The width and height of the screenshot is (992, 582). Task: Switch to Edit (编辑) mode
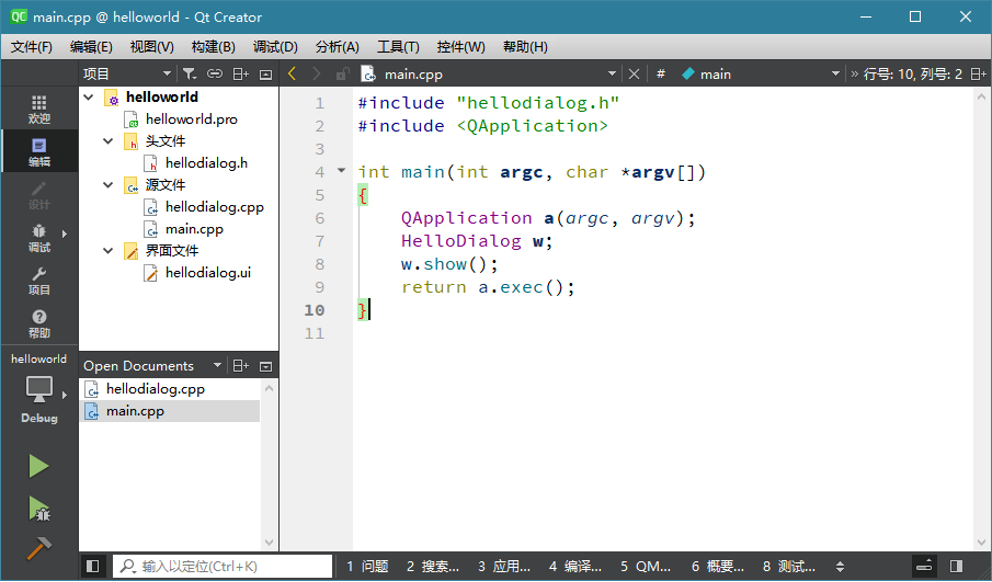click(x=39, y=151)
